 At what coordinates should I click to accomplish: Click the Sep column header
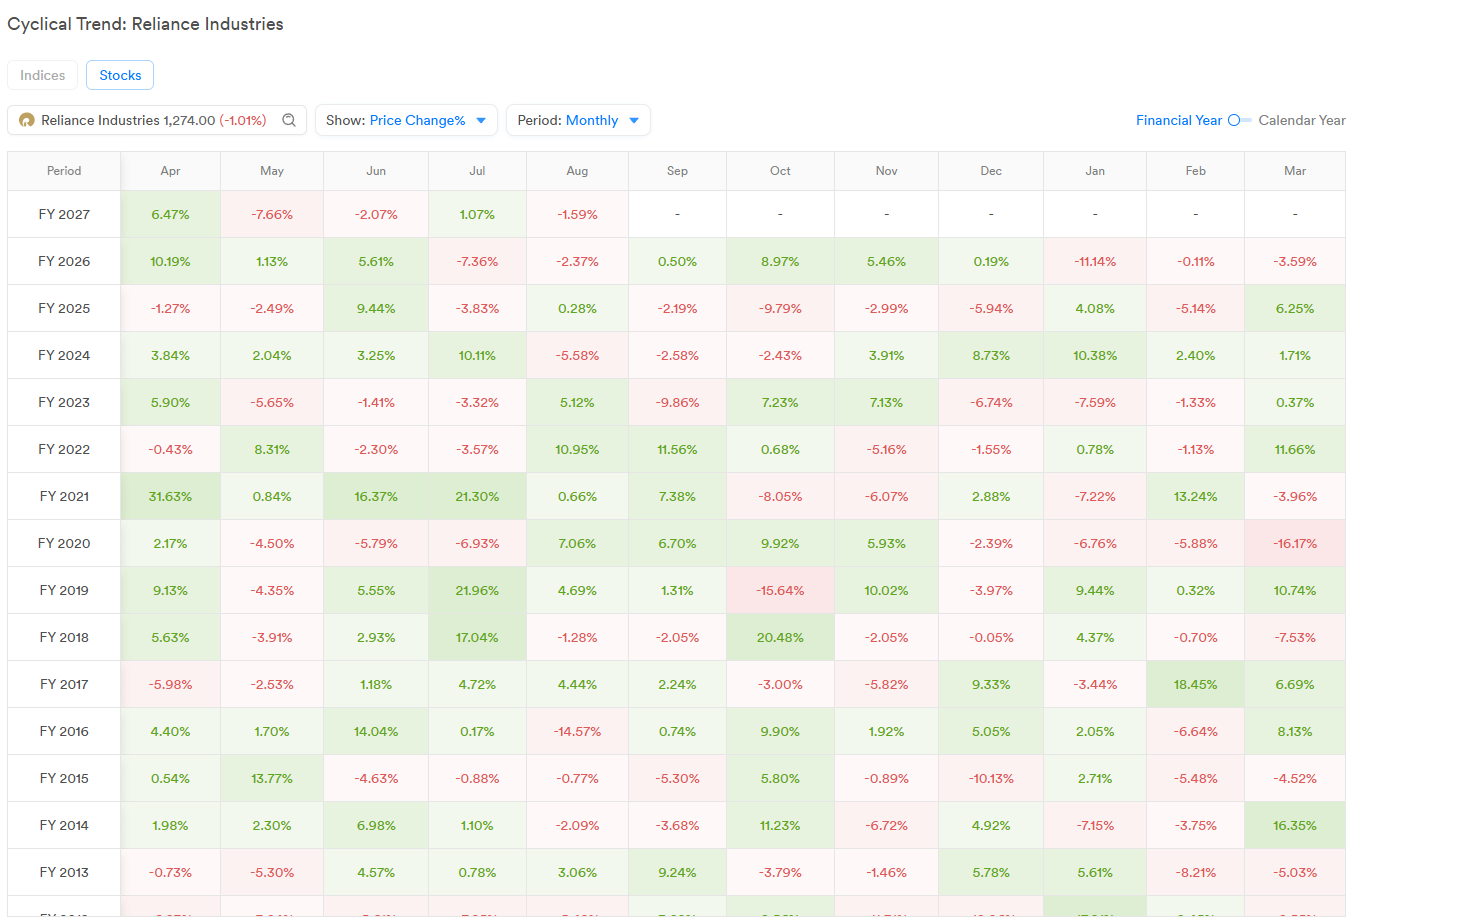pos(678,171)
